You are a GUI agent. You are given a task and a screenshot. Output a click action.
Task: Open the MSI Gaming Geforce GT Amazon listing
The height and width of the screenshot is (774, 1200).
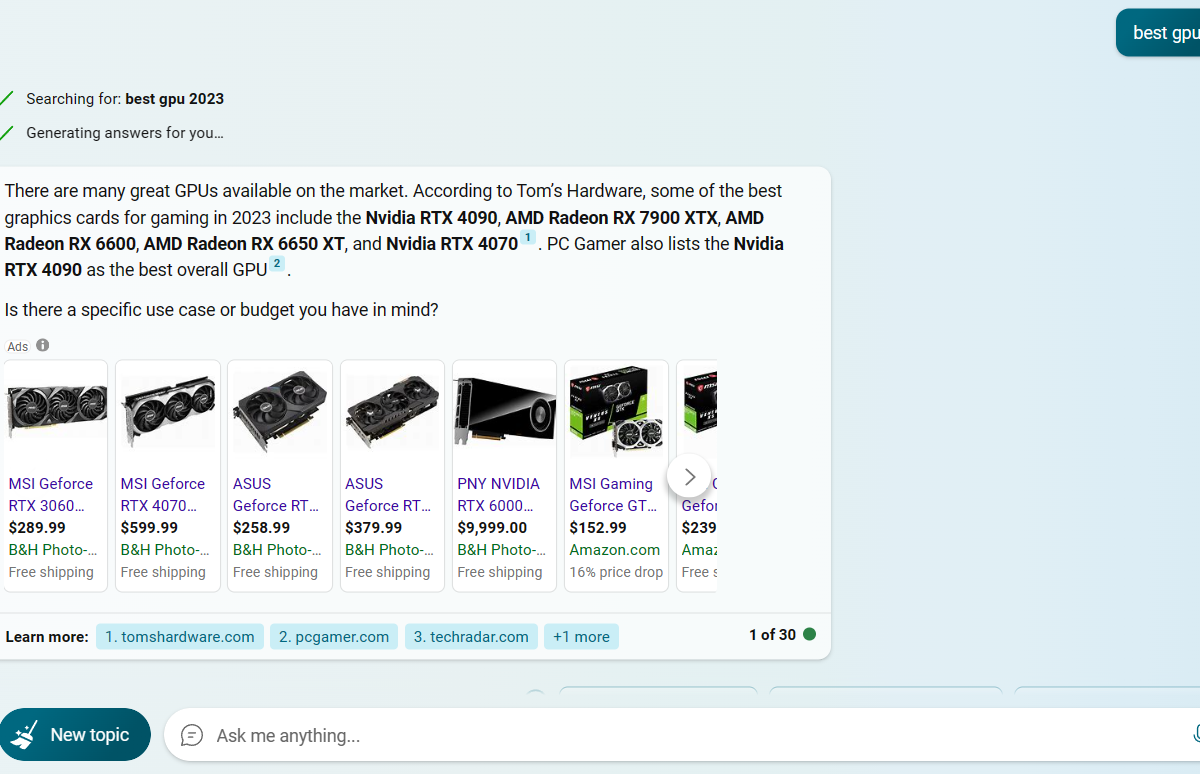616,476
